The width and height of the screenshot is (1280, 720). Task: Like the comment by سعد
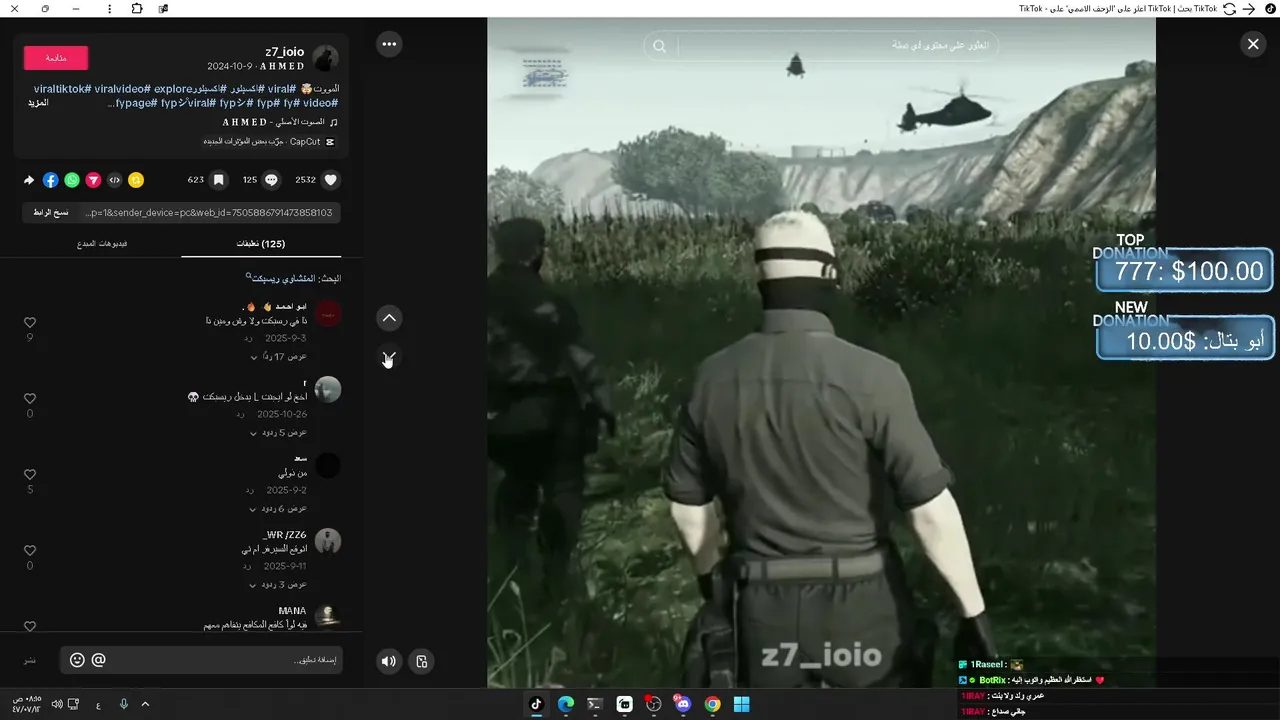30,475
